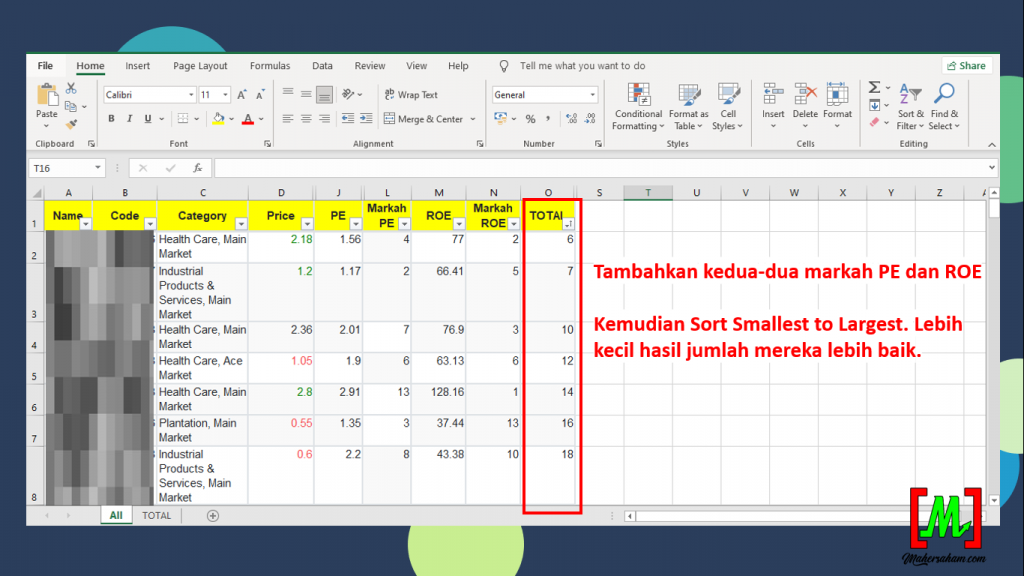This screenshot has height=576, width=1024.
Task: Click the Format Painter brush icon
Action: pos(71,124)
